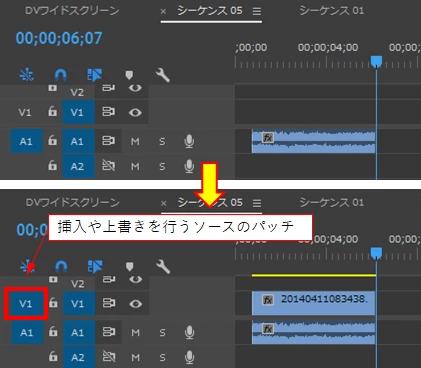Image resolution: width=421 pixels, height=368 pixels.
Task: Open wrench display settings in lower timeline
Action: (163, 267)
